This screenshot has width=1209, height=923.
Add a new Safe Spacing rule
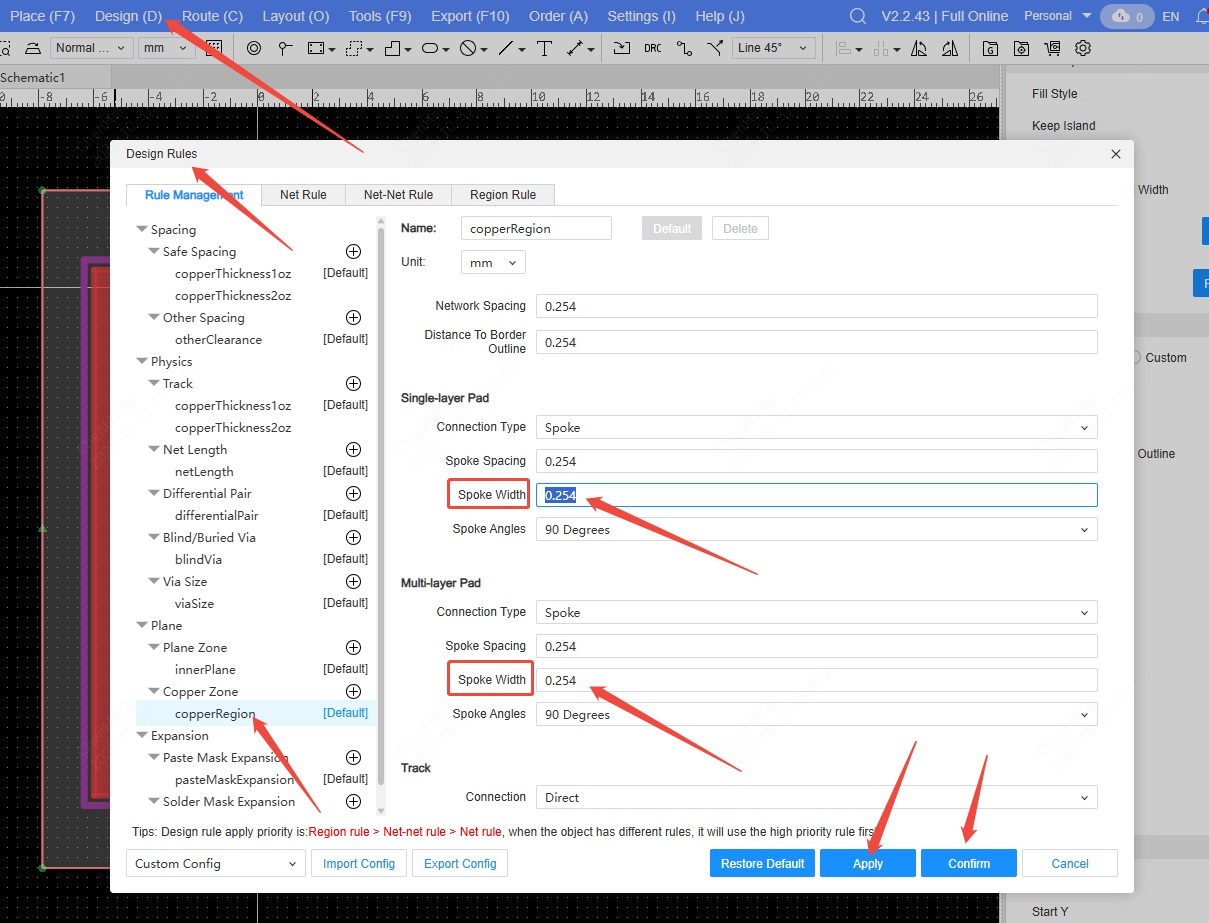click(x=353, y=252)
